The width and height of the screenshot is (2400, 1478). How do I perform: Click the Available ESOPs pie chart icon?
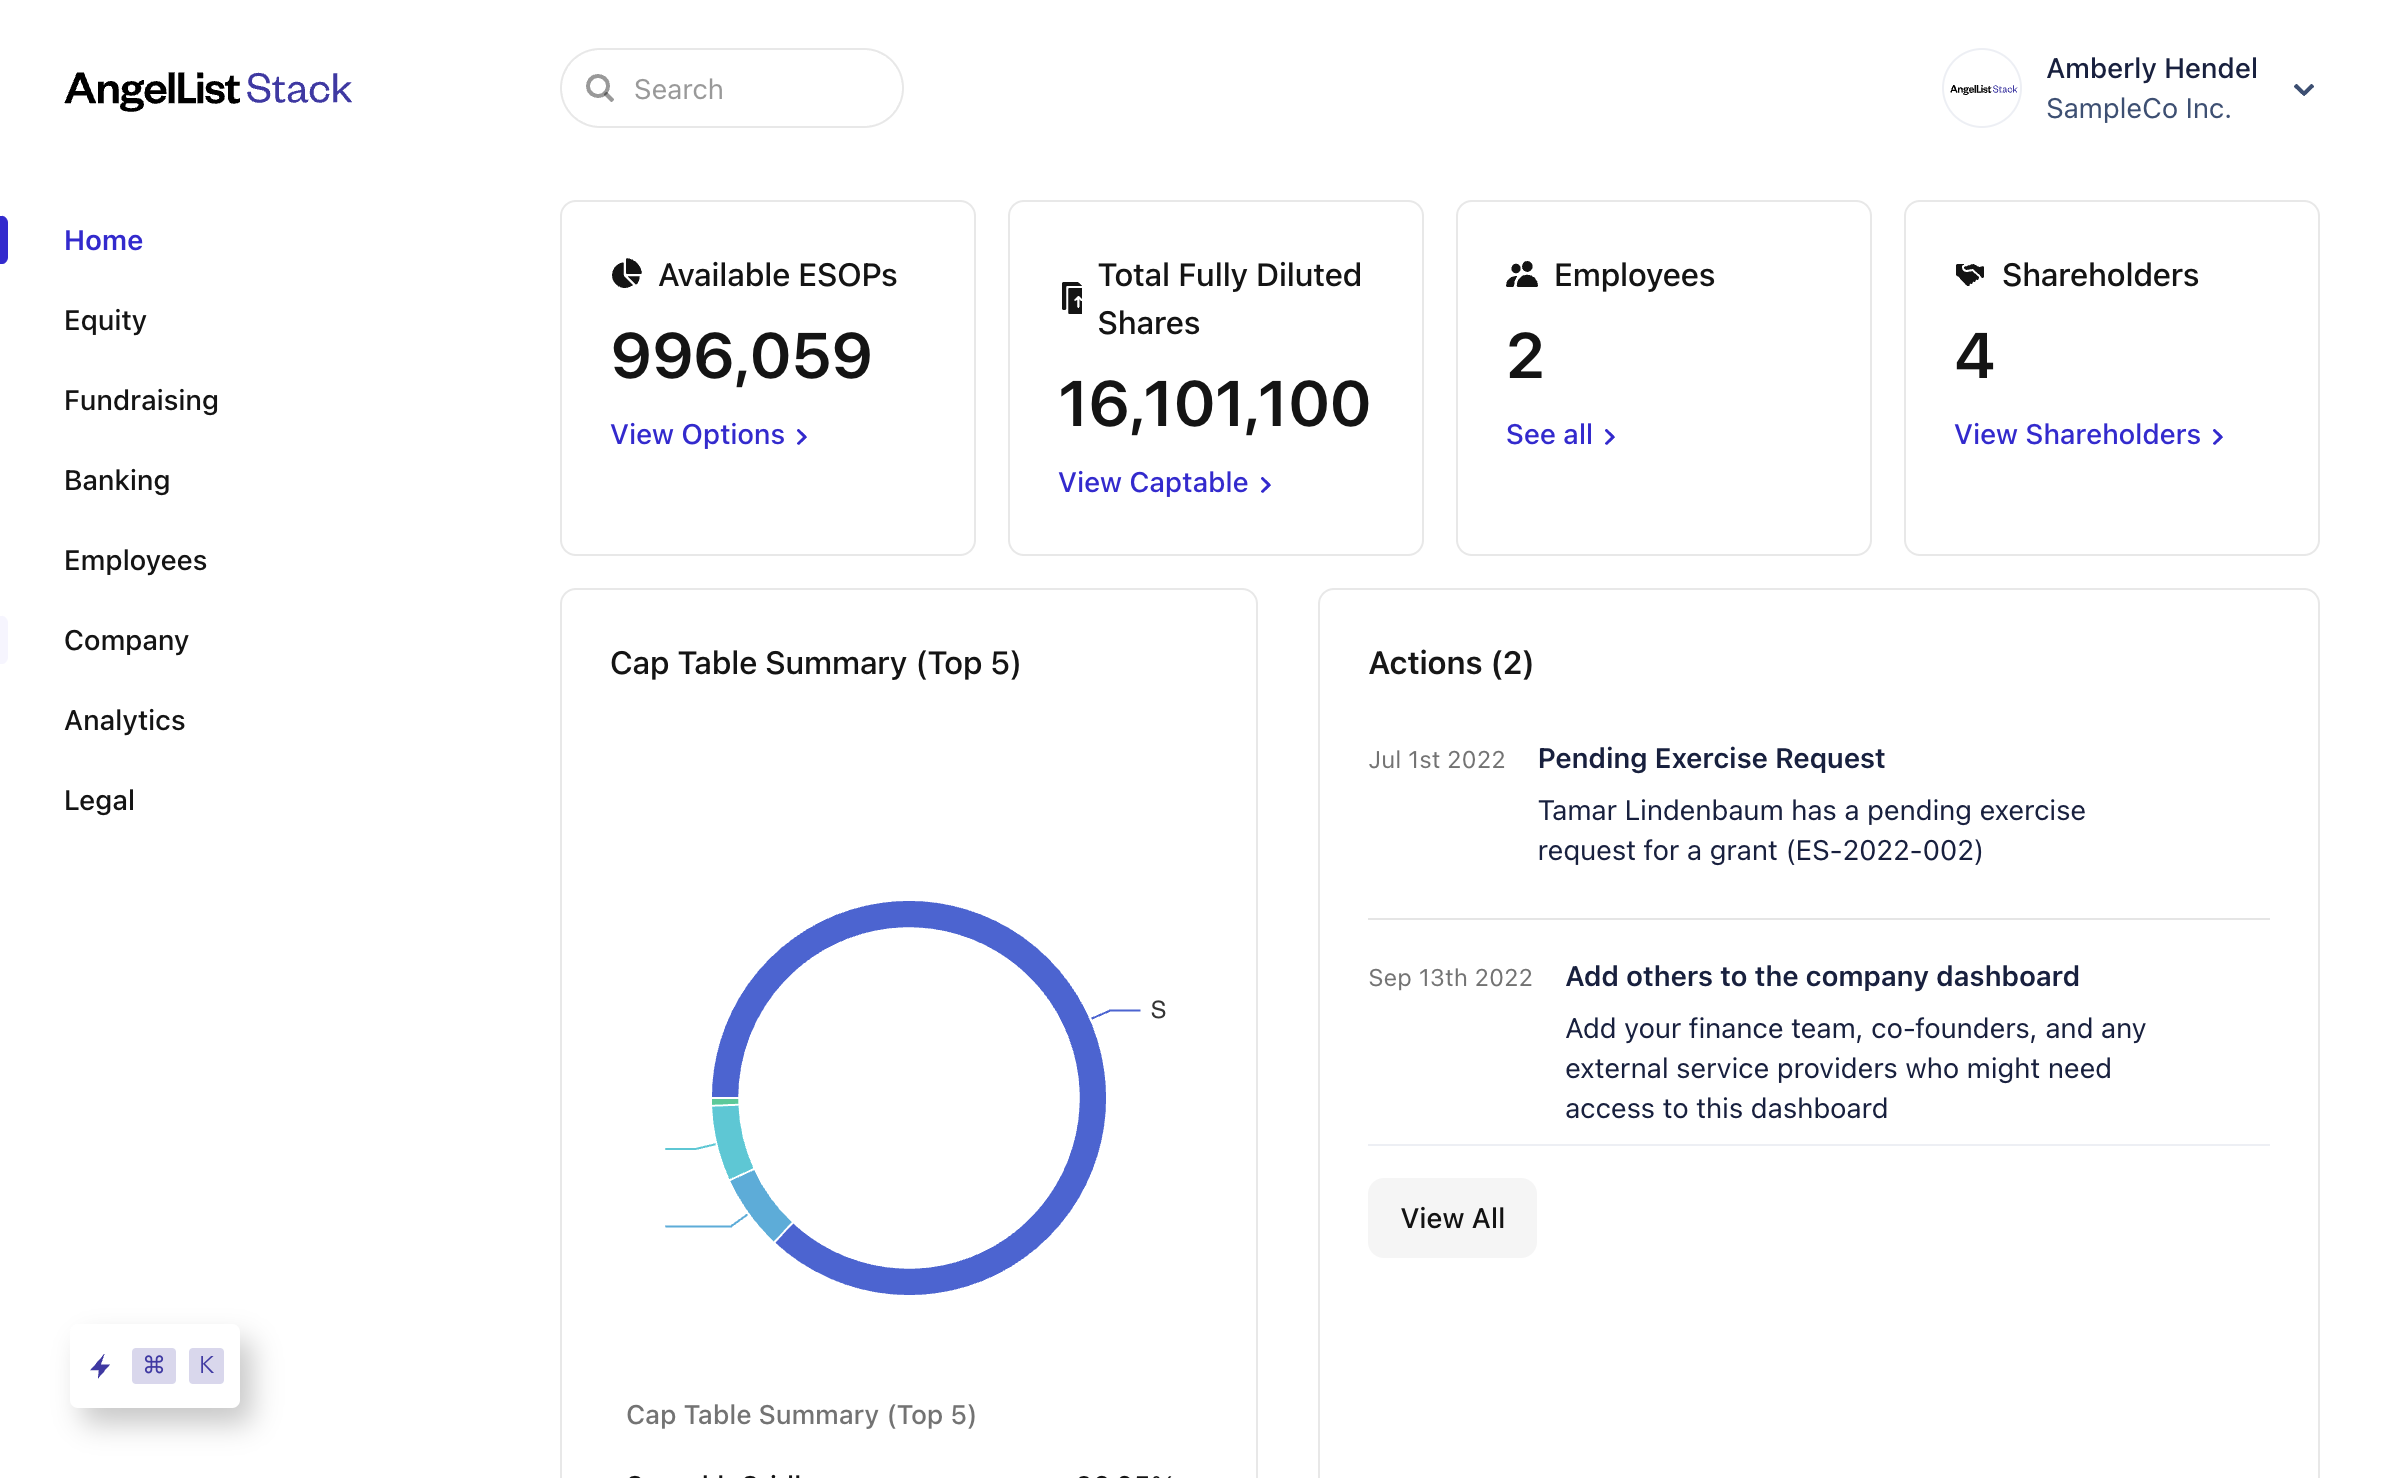point(626,274)
